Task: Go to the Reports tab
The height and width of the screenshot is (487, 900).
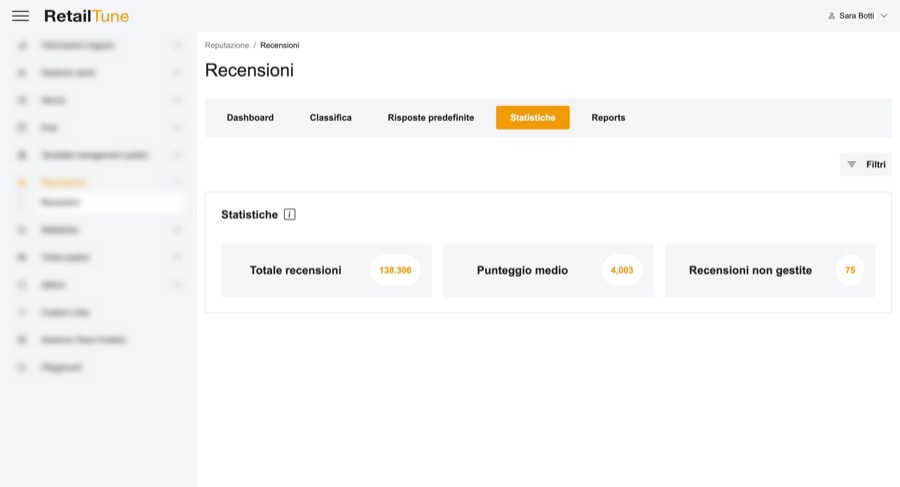Action: (x=608, y=118)
